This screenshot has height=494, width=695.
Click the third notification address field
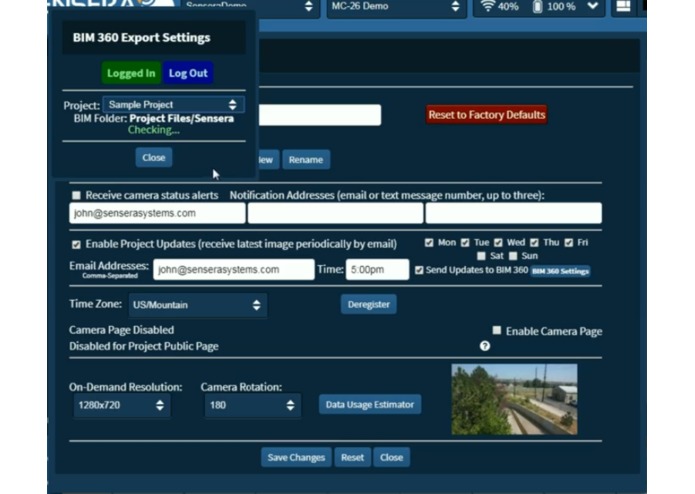(x=514, y=213)
